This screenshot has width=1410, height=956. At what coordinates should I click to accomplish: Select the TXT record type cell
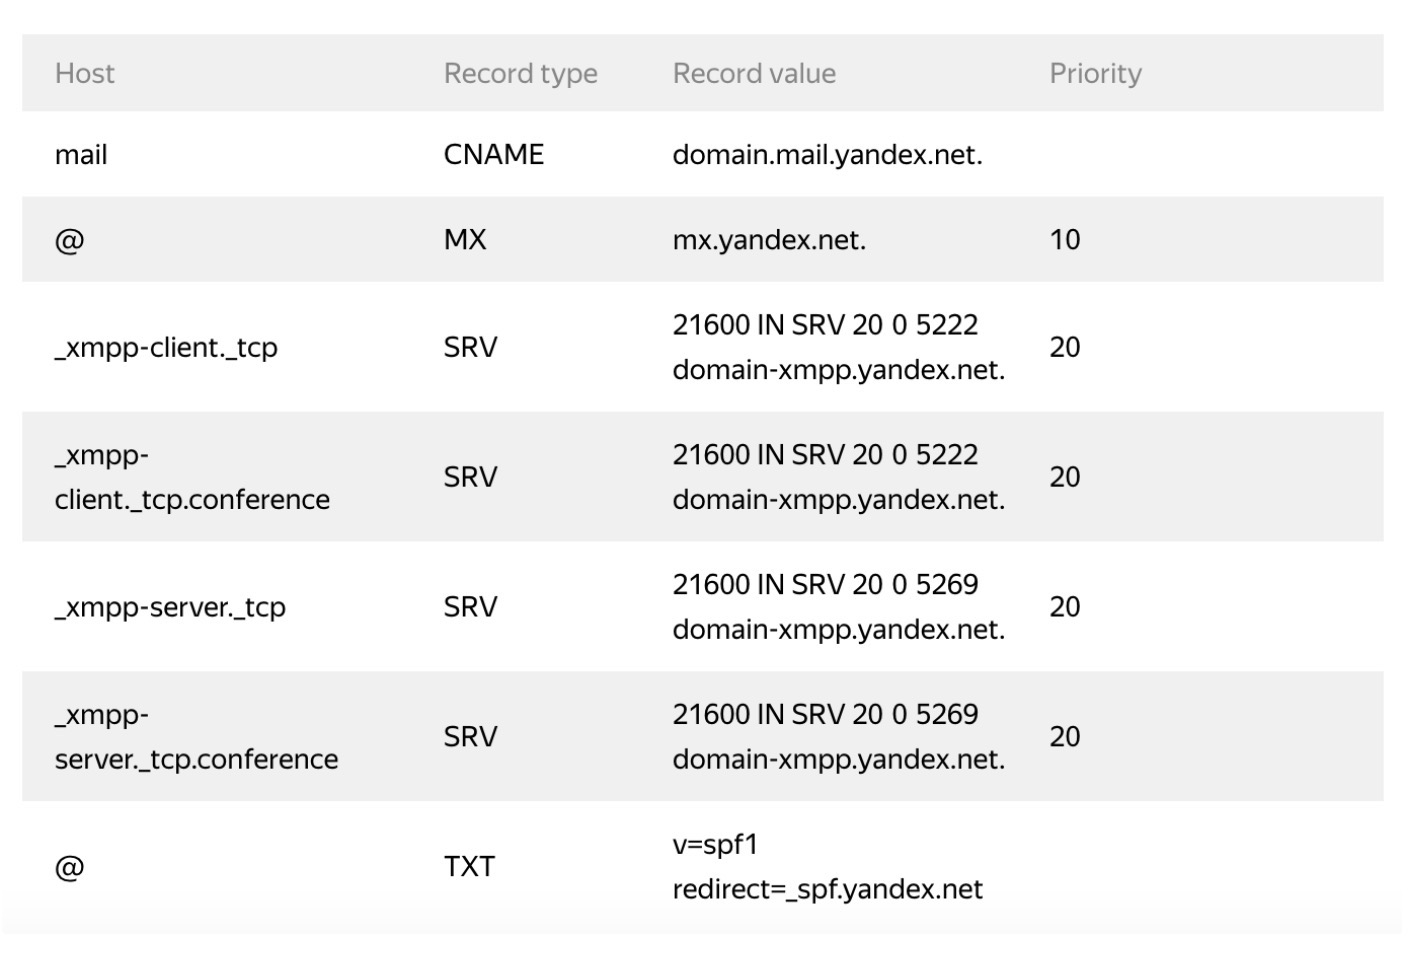[469, 866]
